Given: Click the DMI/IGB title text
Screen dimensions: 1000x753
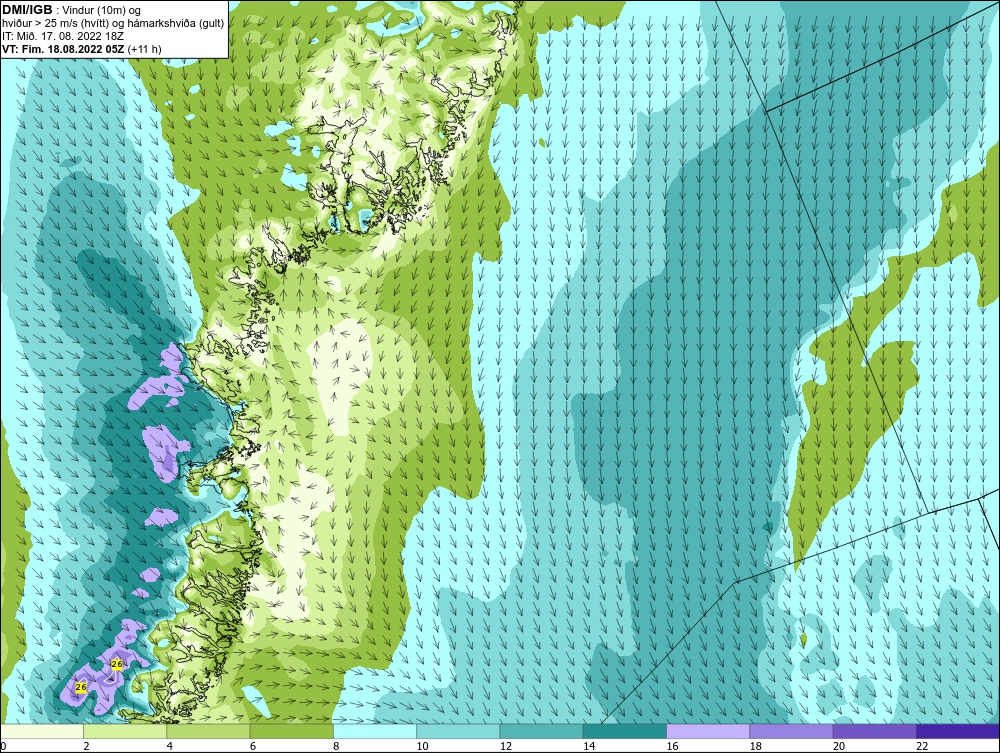Looking at the screenshot, I should pyautogui.click(x=27, y=10).
